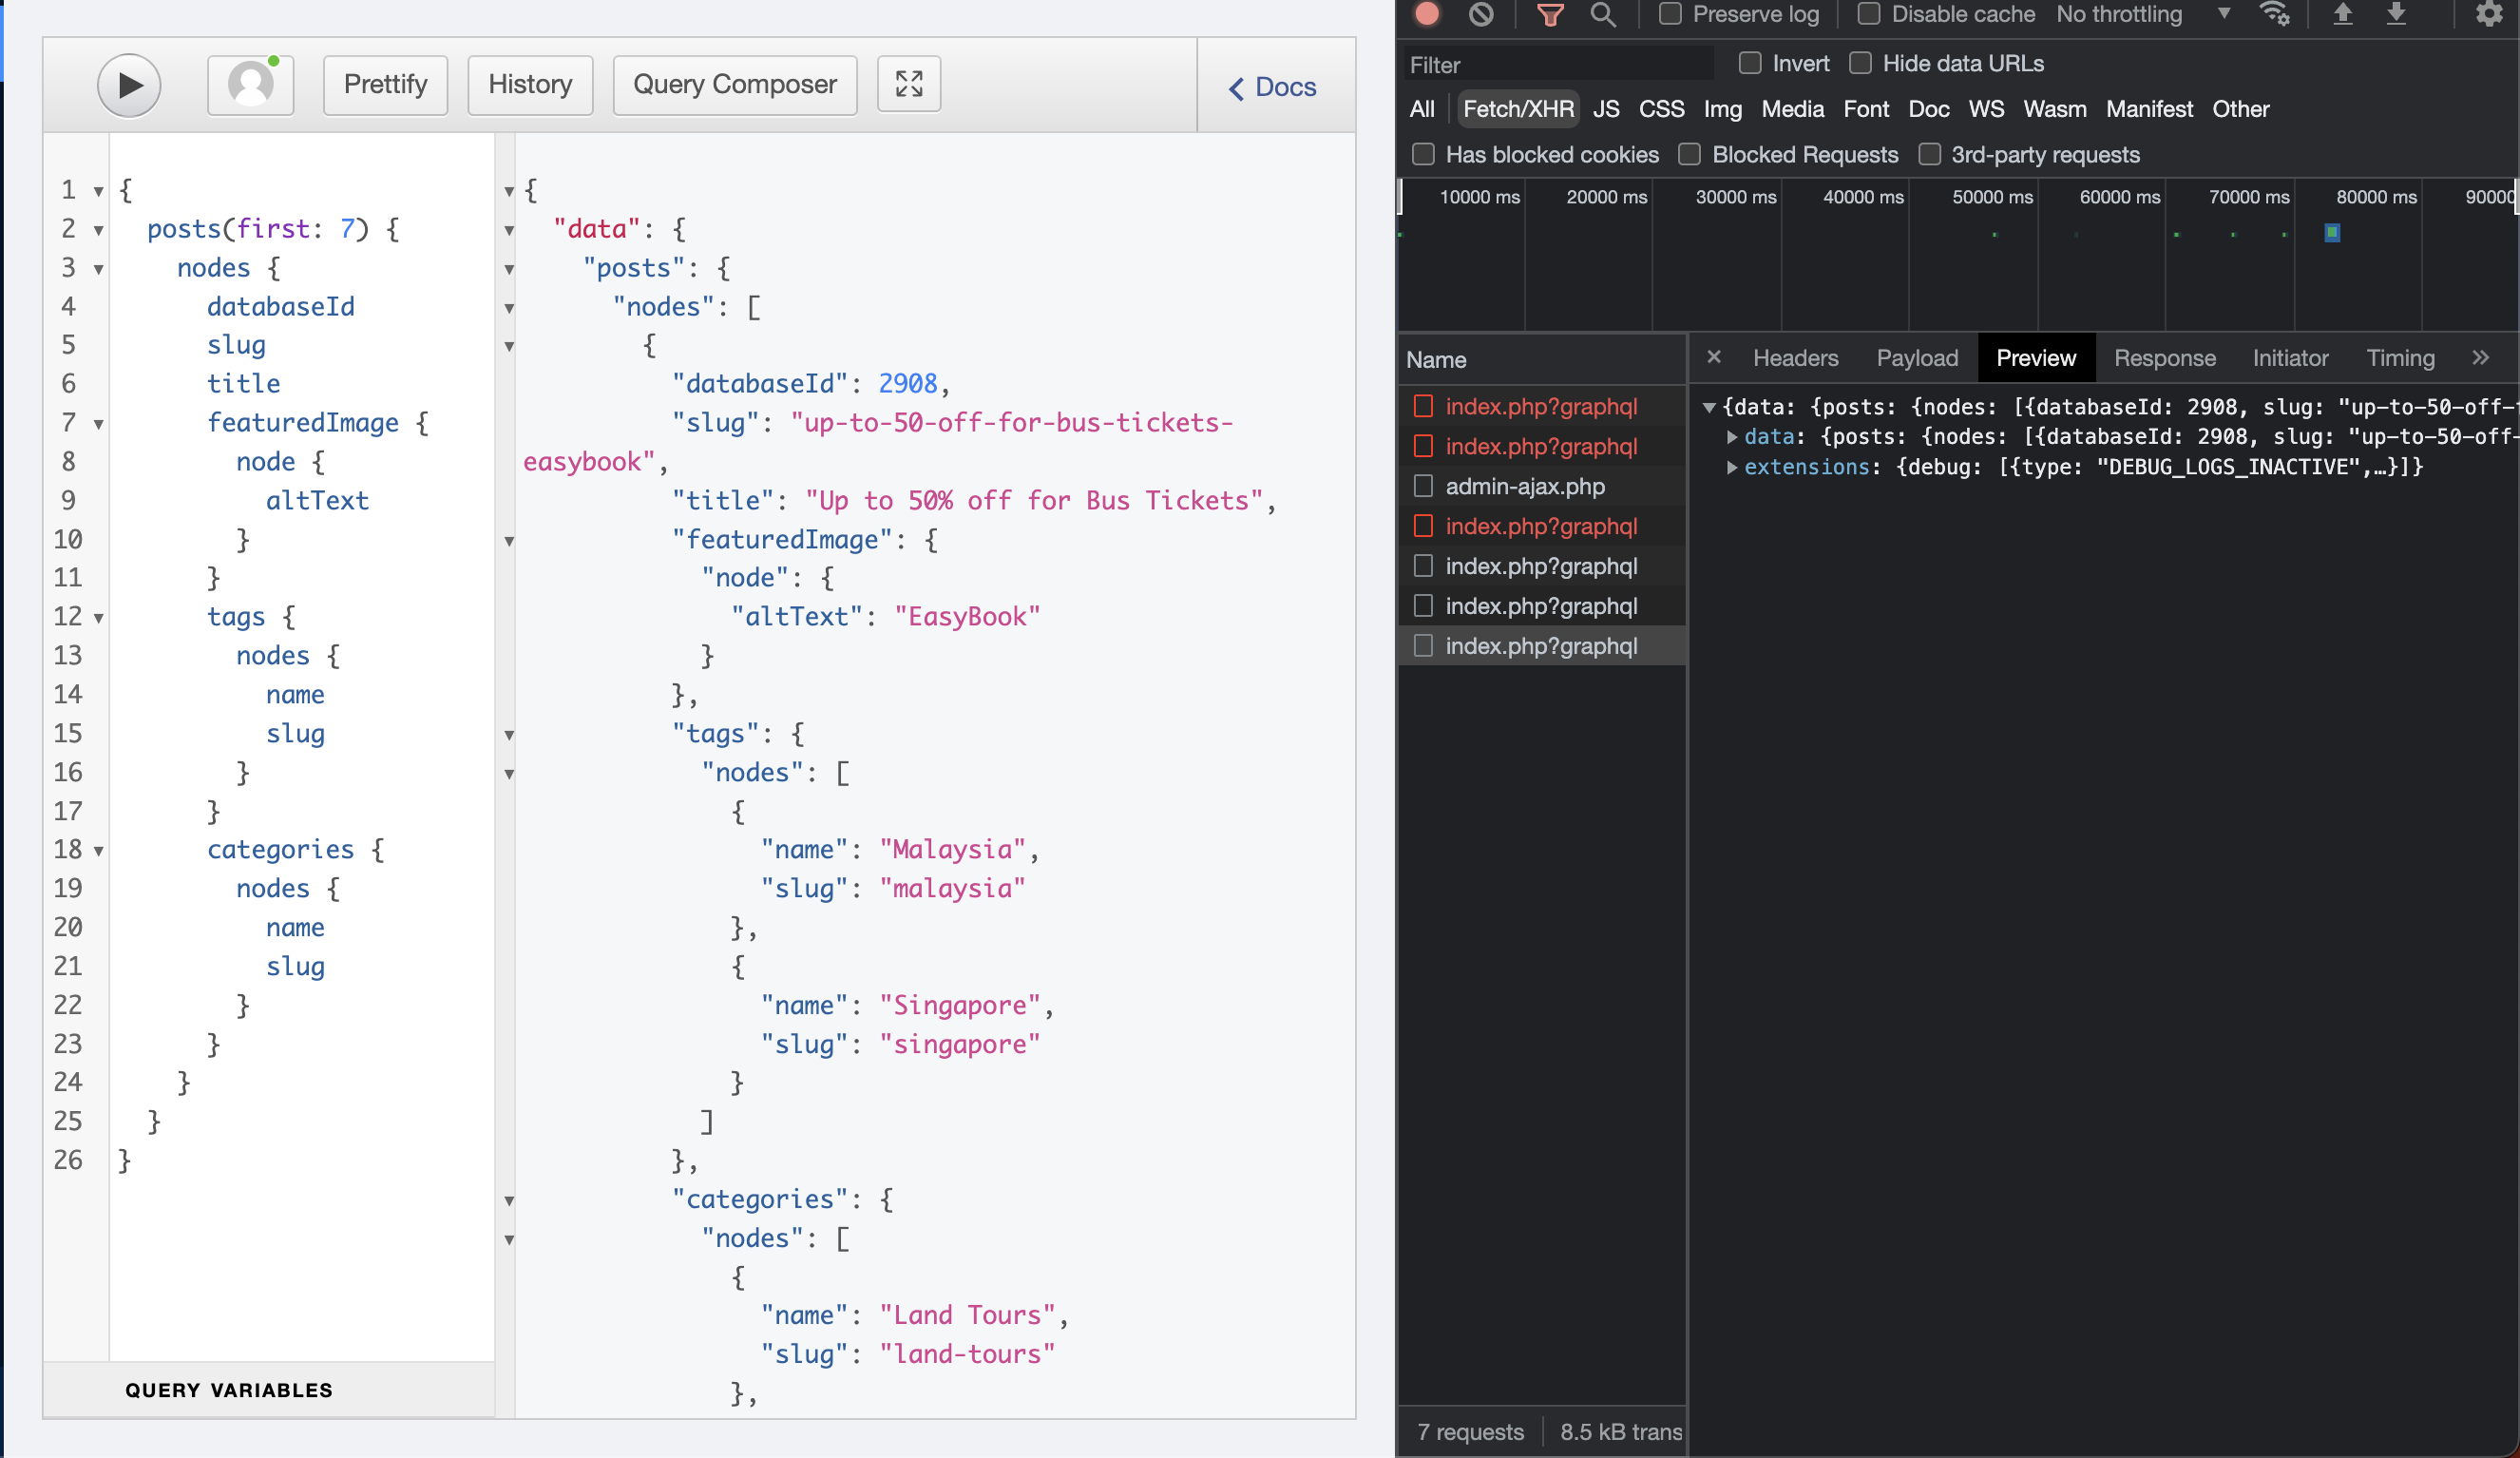The width and height of the screenshot is (2520, 1458).
Task: Select the Fetch/XHR filter type
Action: pyautogui.click(x=1517, y=109)
